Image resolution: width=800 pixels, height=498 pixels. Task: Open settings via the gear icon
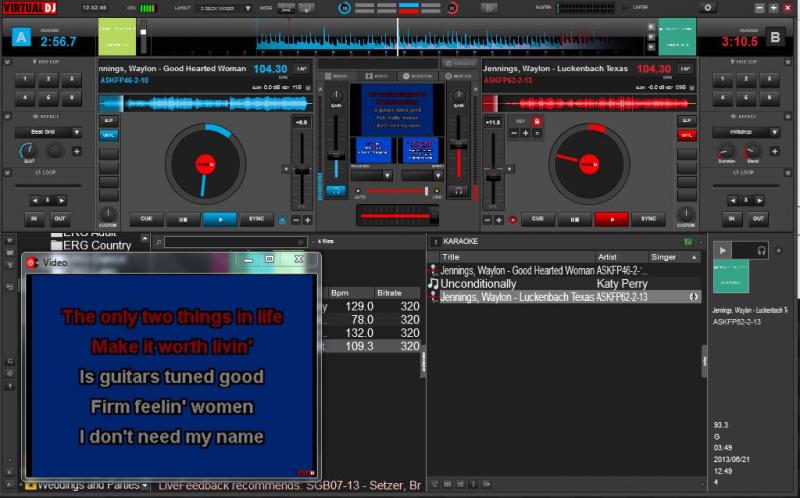[x=707, y=8]
